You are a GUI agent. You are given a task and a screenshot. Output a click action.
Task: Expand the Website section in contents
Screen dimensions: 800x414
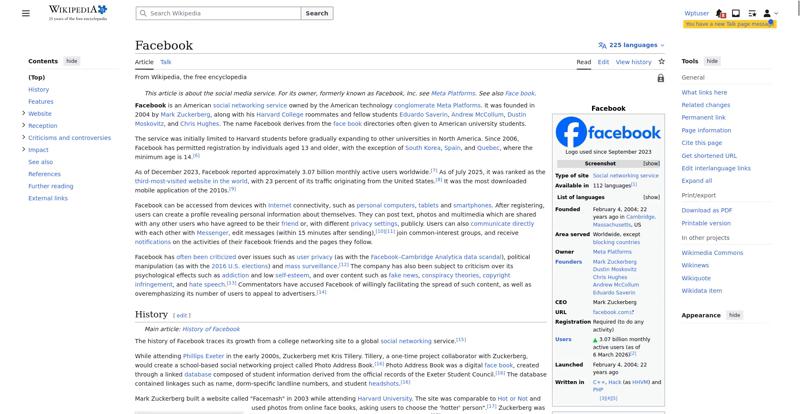(x=23, y=113)
